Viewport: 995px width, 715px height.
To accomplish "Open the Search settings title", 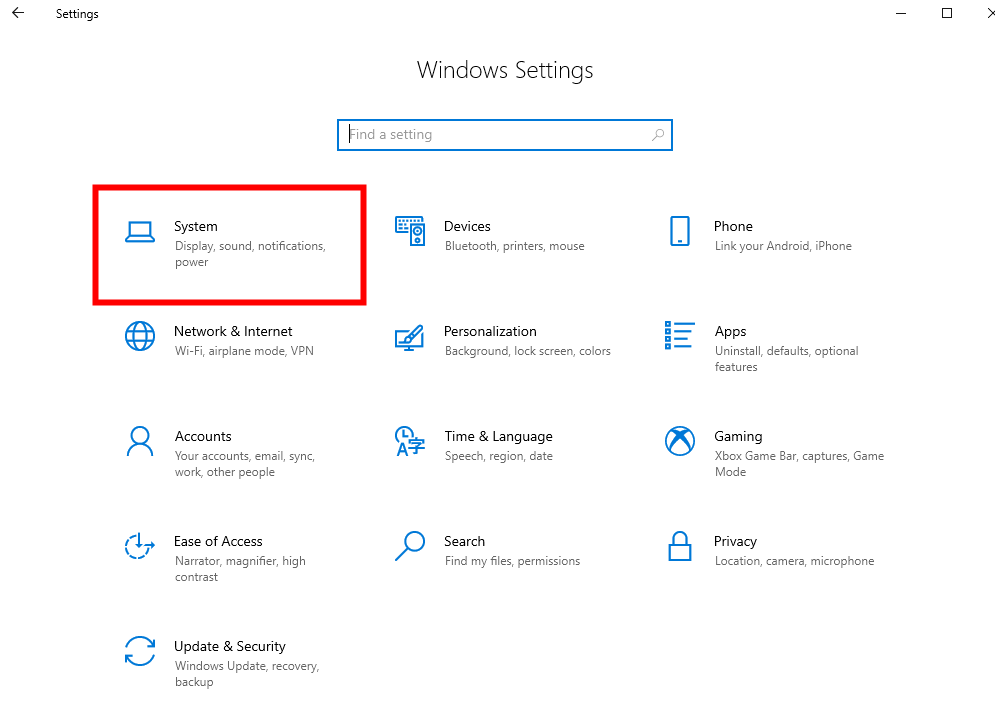I will [x=465, y=541].
